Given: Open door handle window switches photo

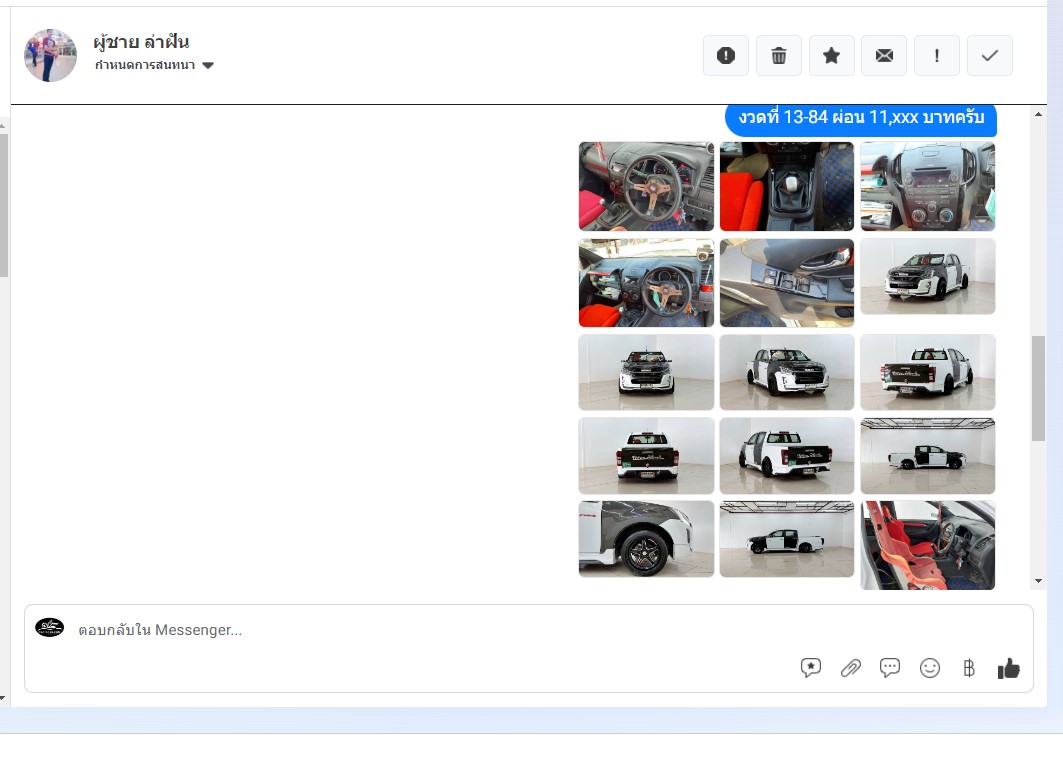Looking at the screenshot, I should [x=787, y=283].
